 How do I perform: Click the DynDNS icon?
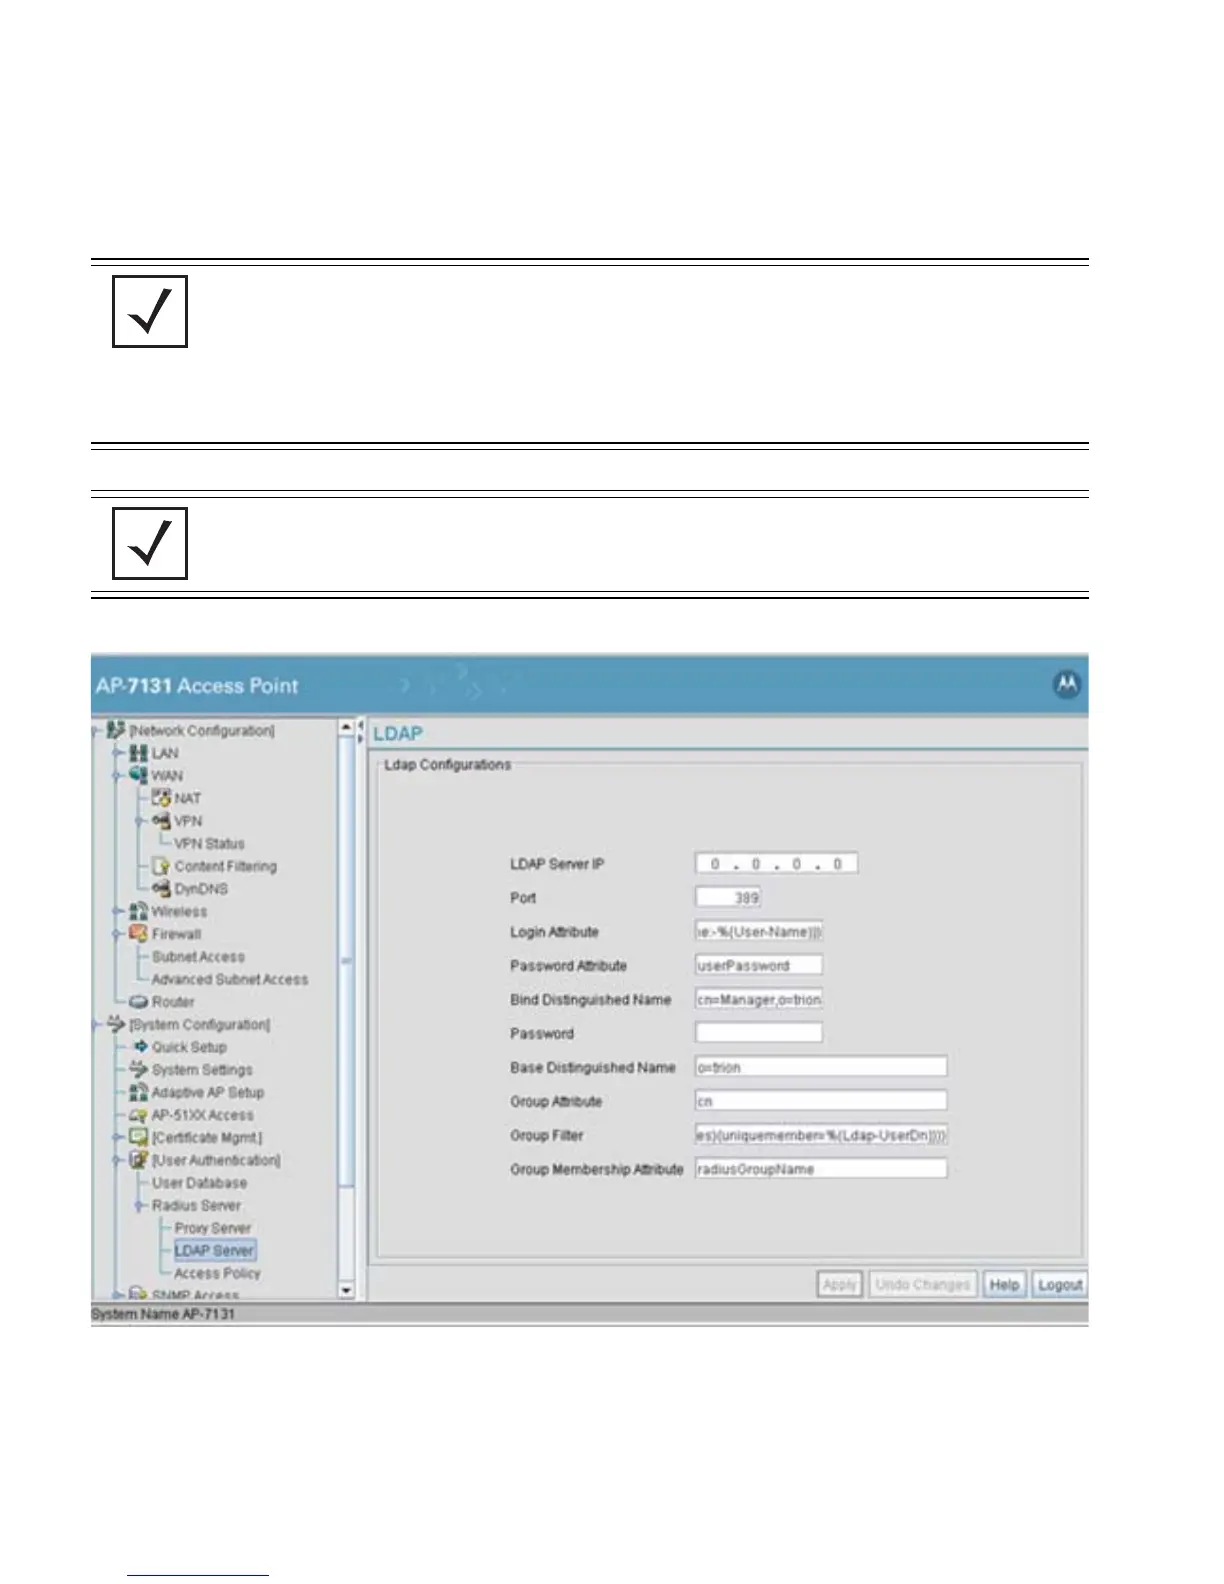point(162,889)
